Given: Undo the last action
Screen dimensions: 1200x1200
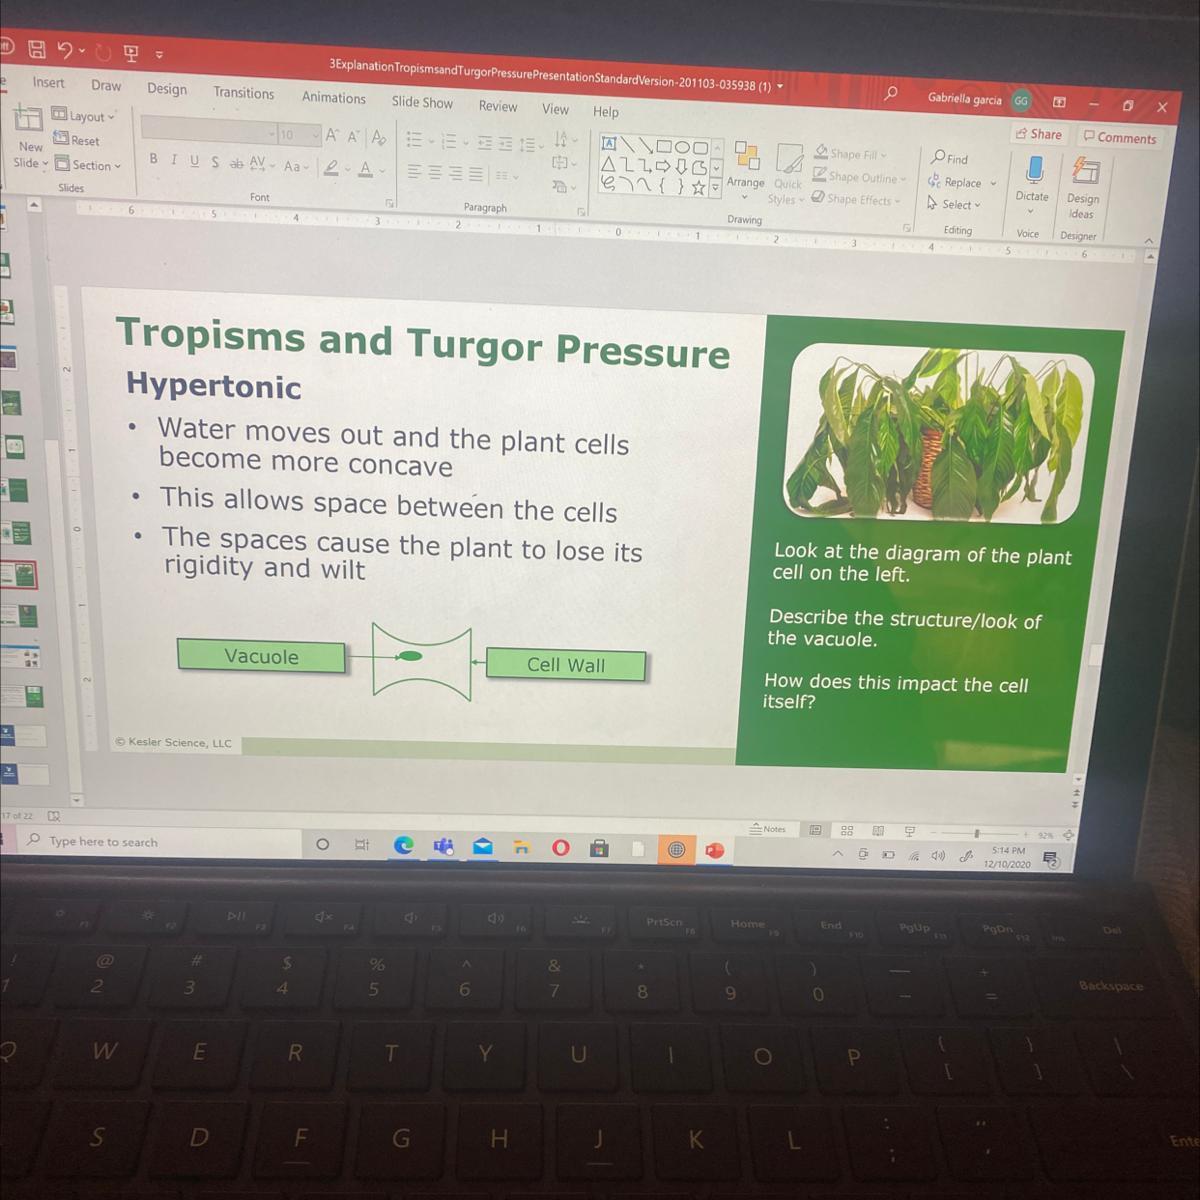Looking at the screenshot, I should 65,49.
